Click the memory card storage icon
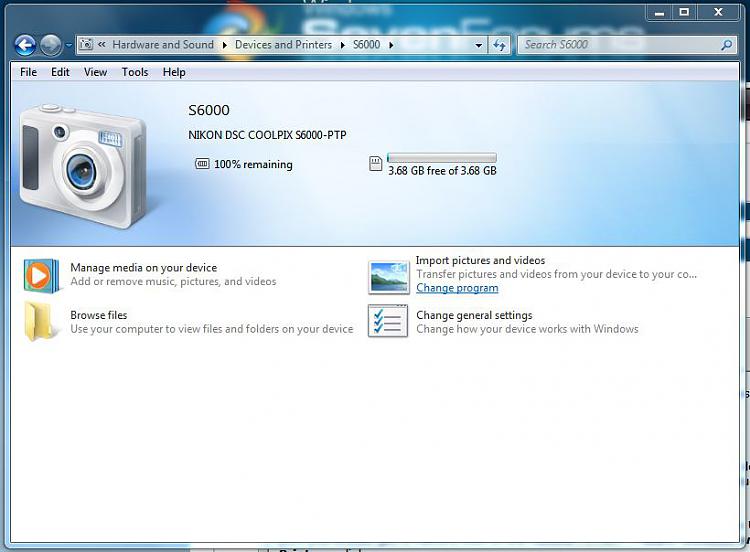Image resolution: width=750 pixels, height=552 pixels. 375,164
